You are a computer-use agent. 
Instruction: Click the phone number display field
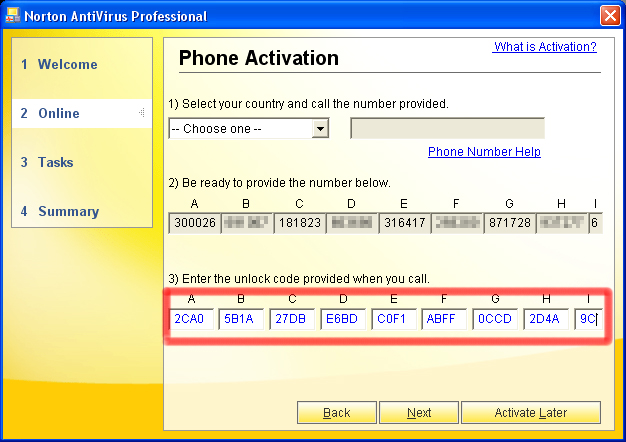447,129
